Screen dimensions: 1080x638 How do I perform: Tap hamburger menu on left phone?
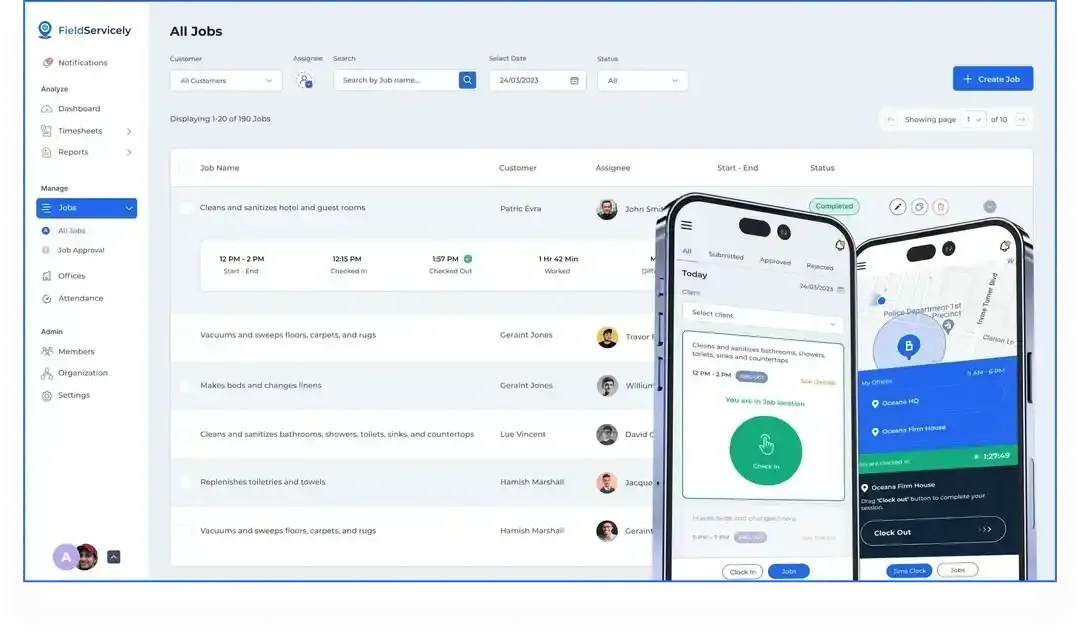(687, 225)
